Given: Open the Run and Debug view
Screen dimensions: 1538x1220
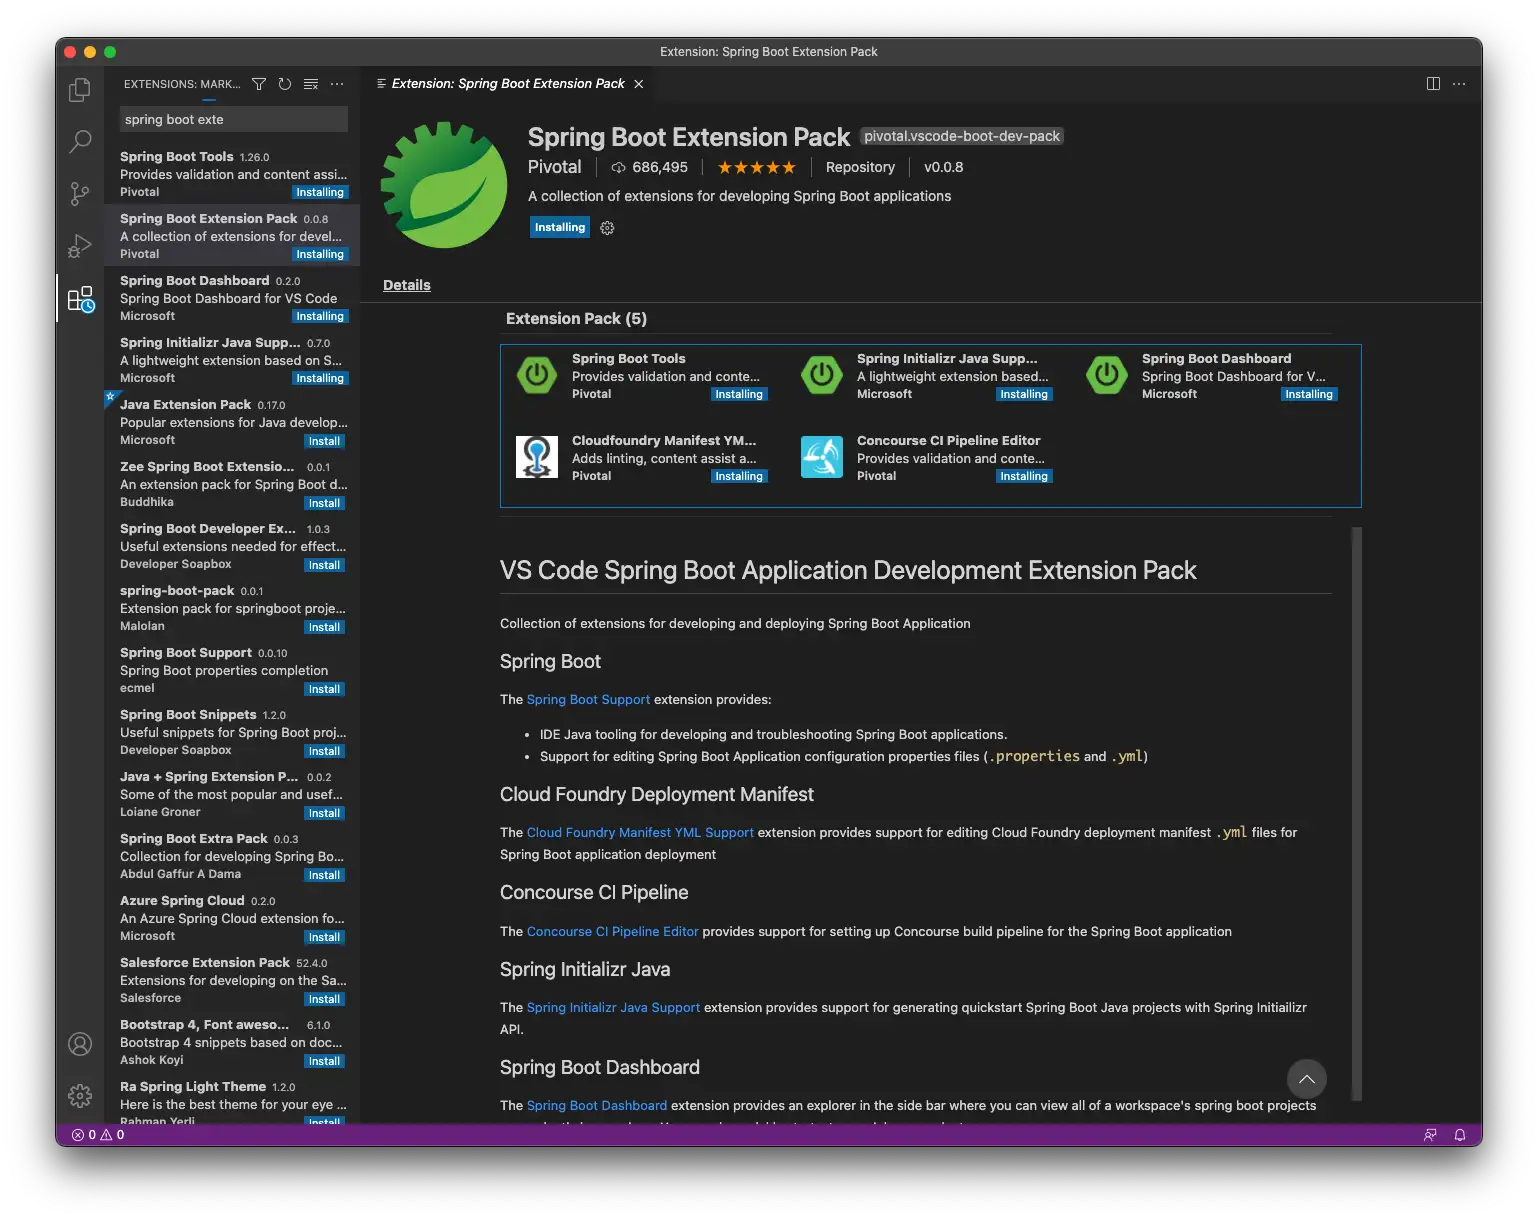Looking at the screenshot, I should (80, 246).
